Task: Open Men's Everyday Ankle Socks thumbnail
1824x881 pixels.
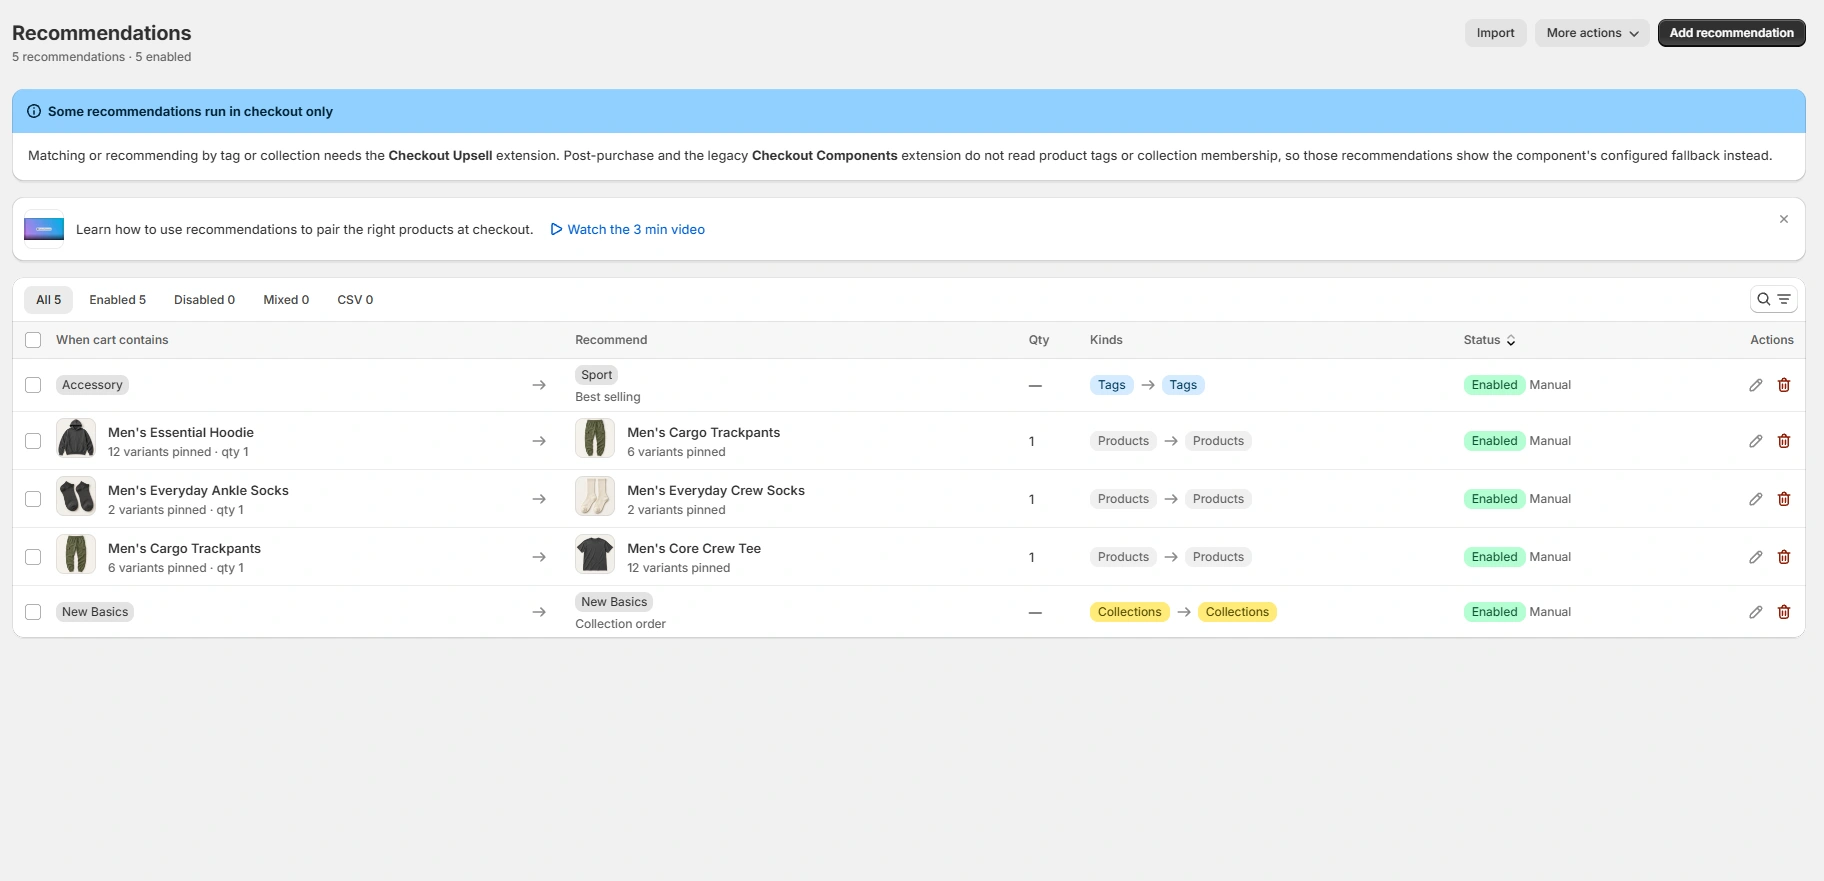Action: pos(76,496)
